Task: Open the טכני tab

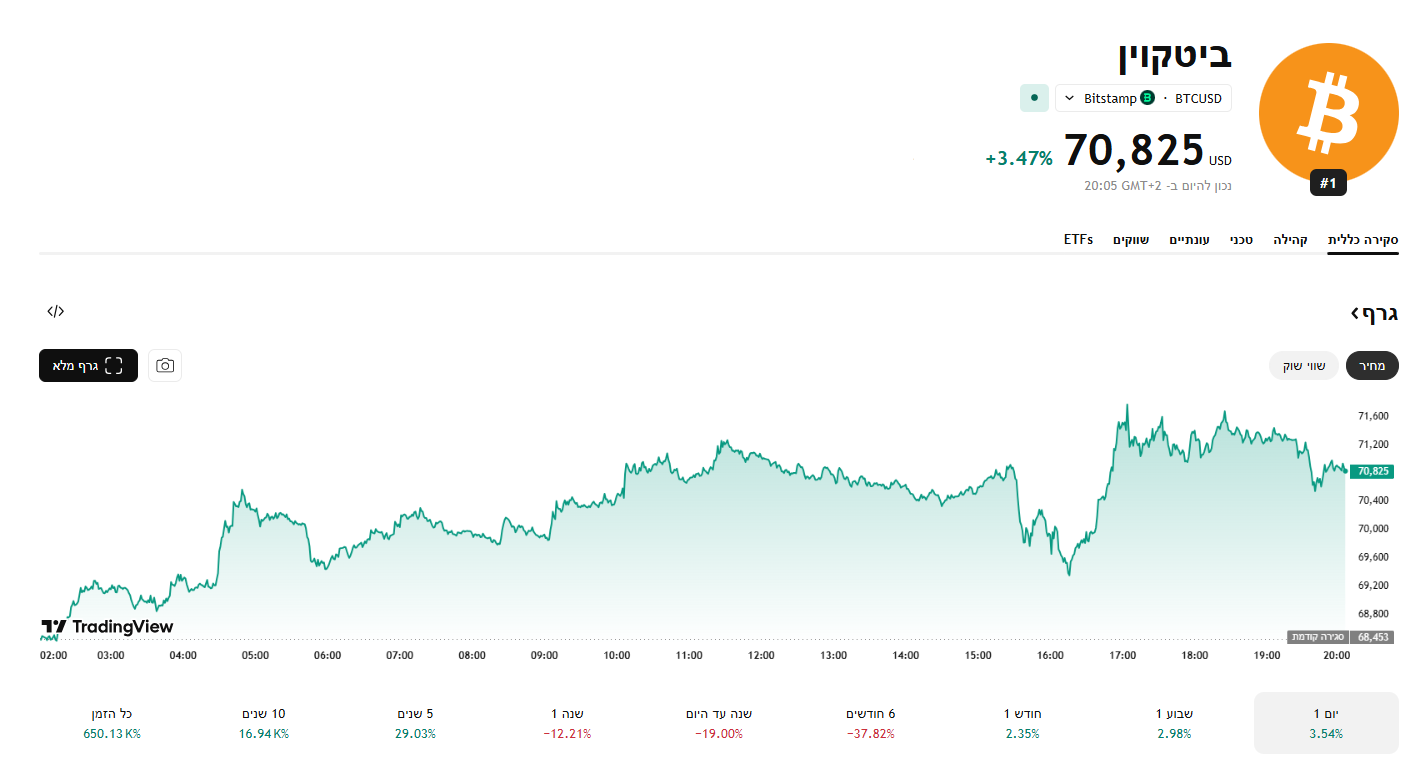Action: coord(1241,240)
